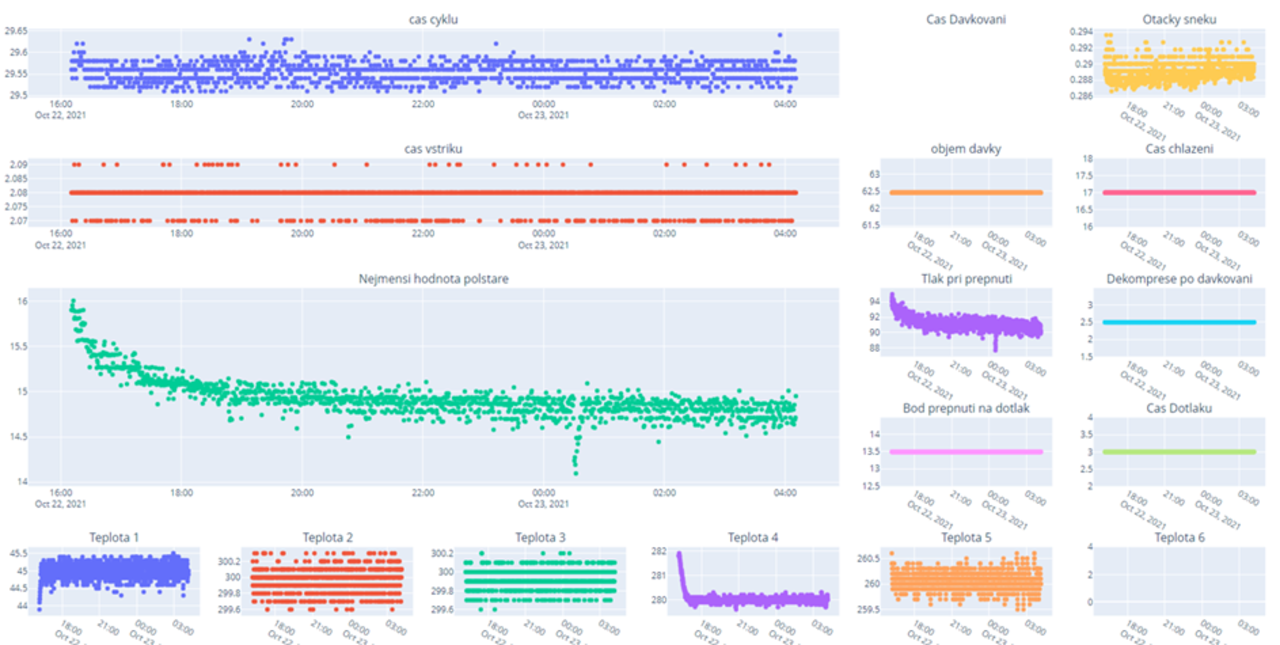Click the initial peak of the Teplota 4 curve

pyautogui.click(x=679, y=554)
